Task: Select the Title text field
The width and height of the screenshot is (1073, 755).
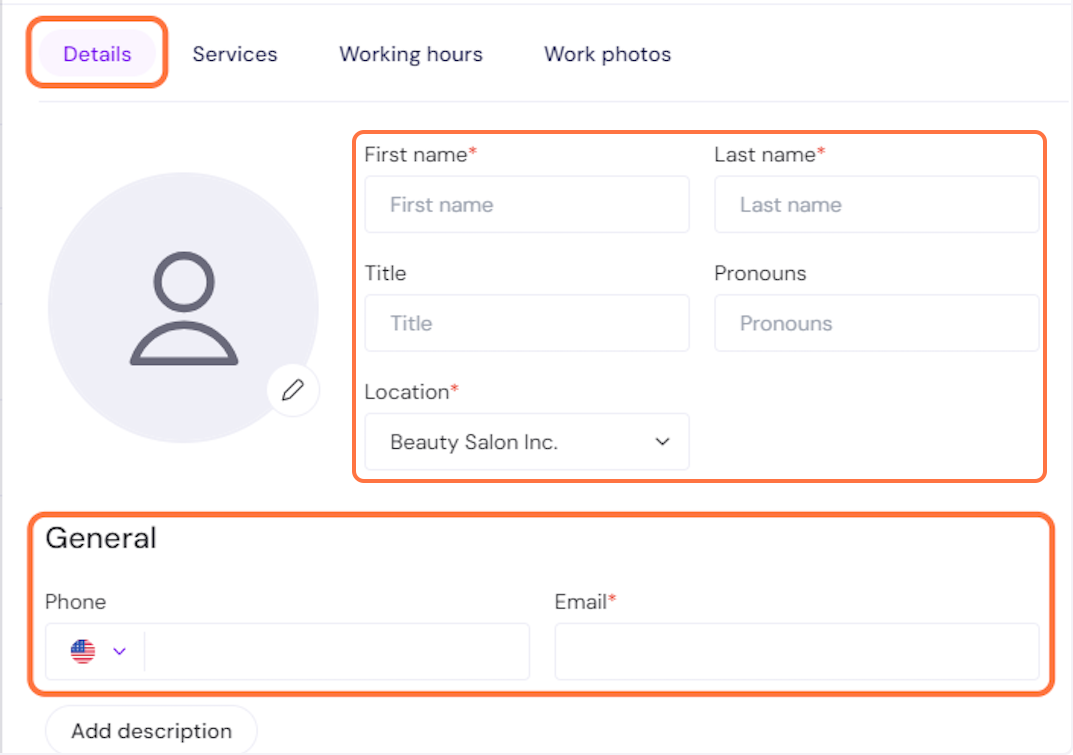Action: (x=527, y=323)
